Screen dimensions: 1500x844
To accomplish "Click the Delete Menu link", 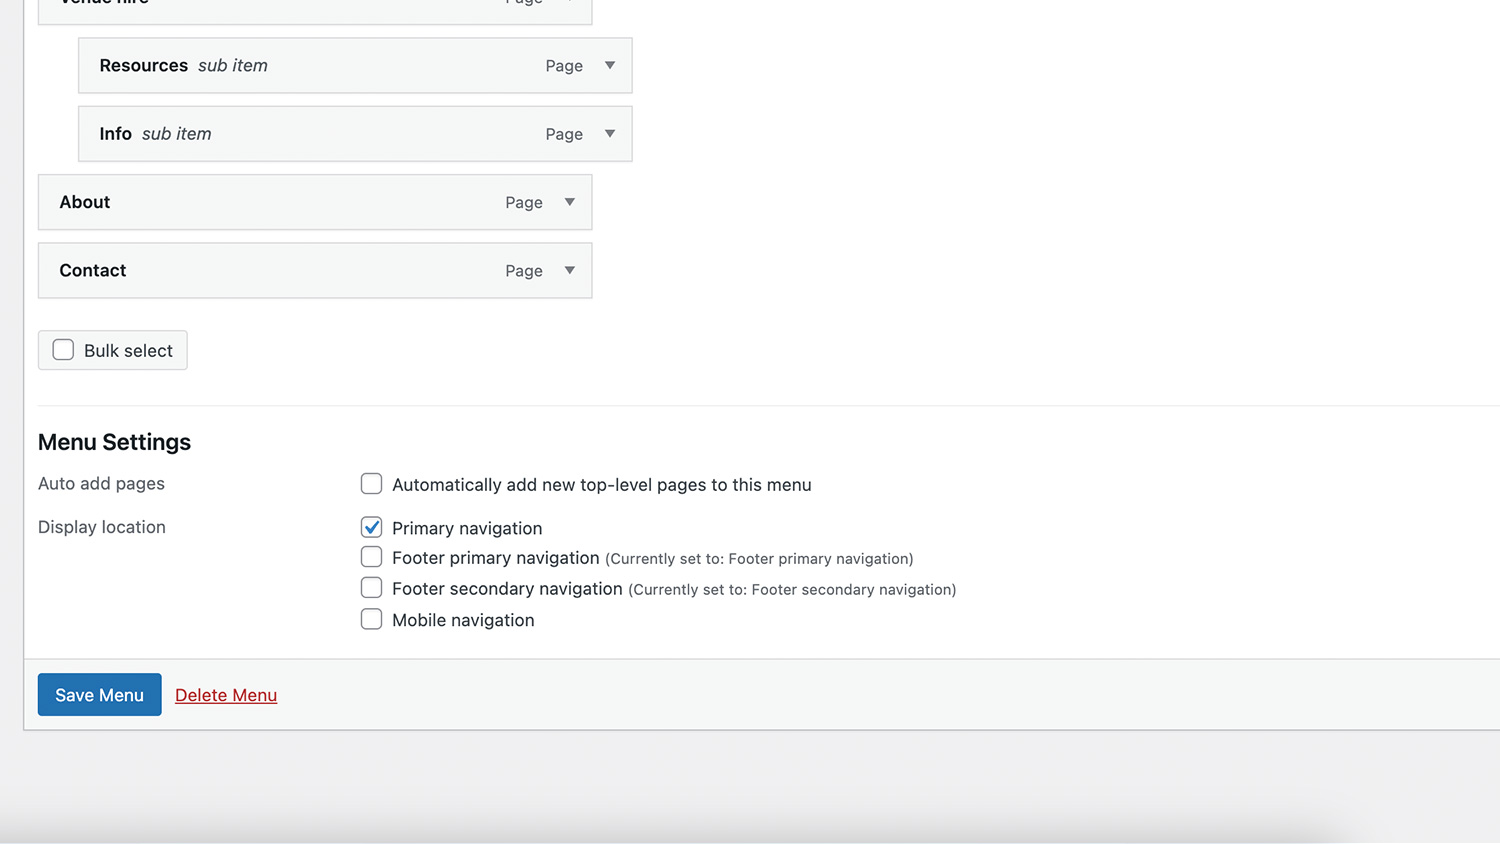I will pos(226,695).
